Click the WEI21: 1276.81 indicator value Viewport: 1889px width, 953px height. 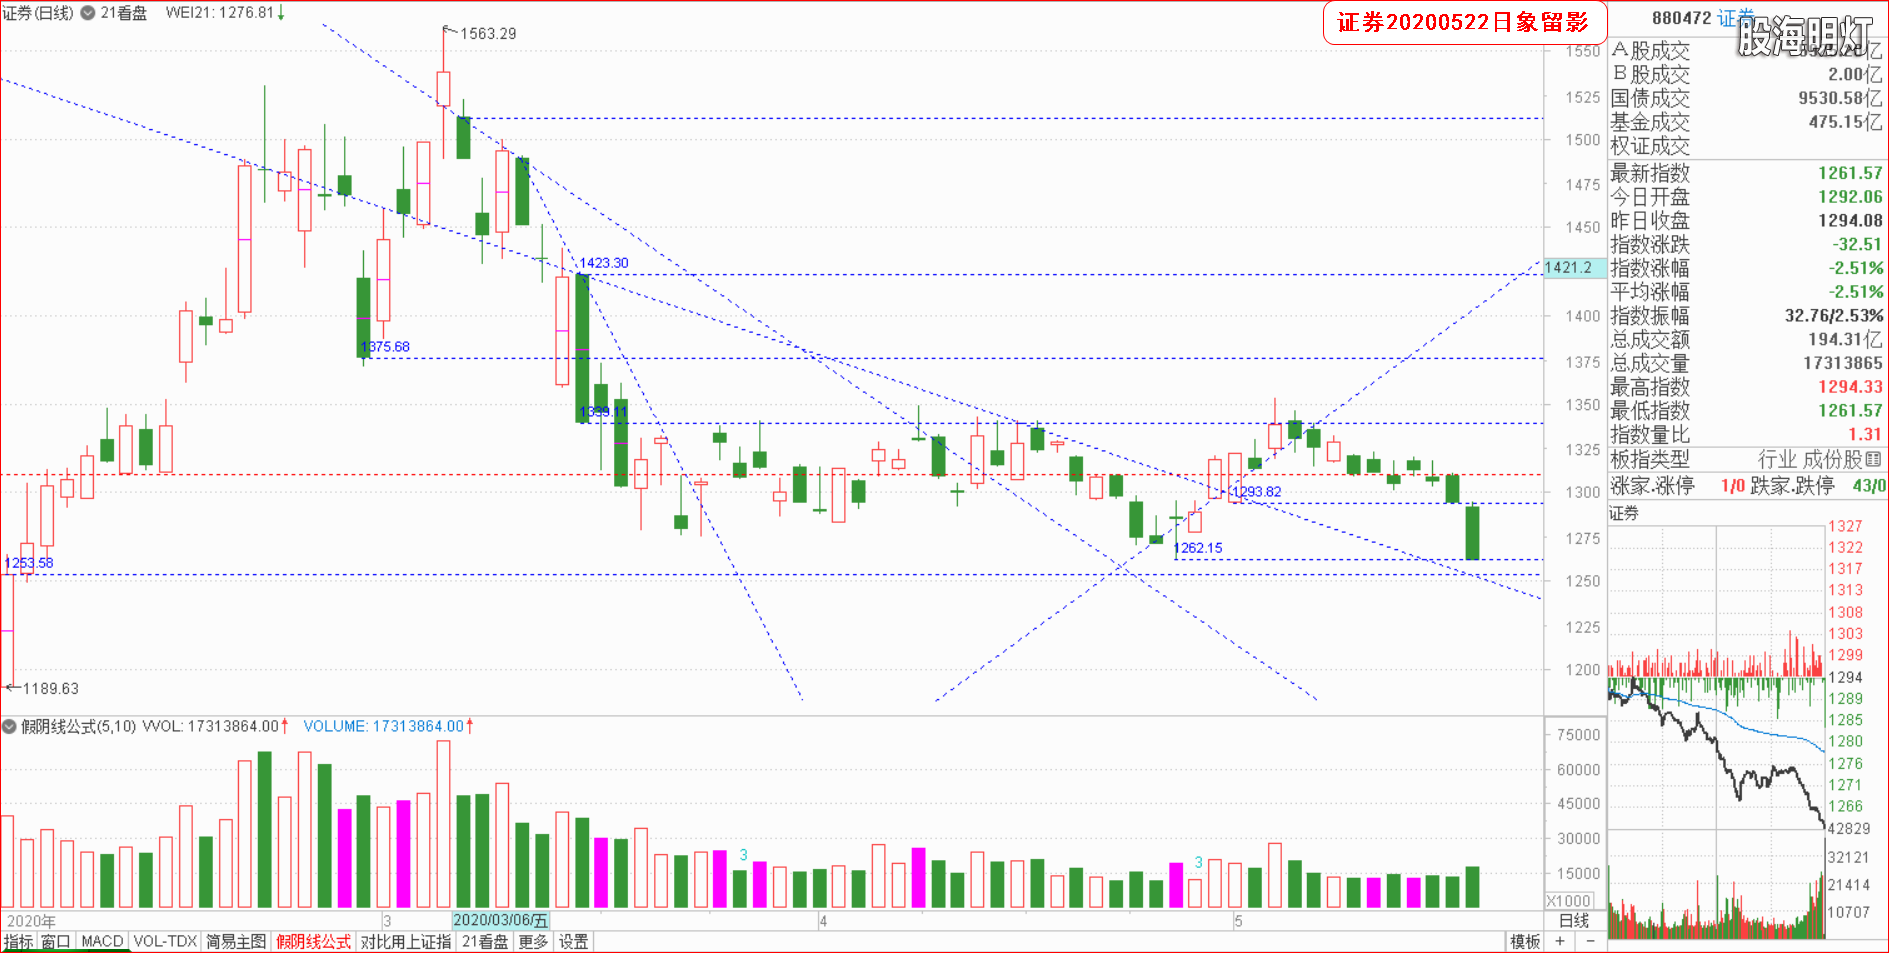pos(220,13)
